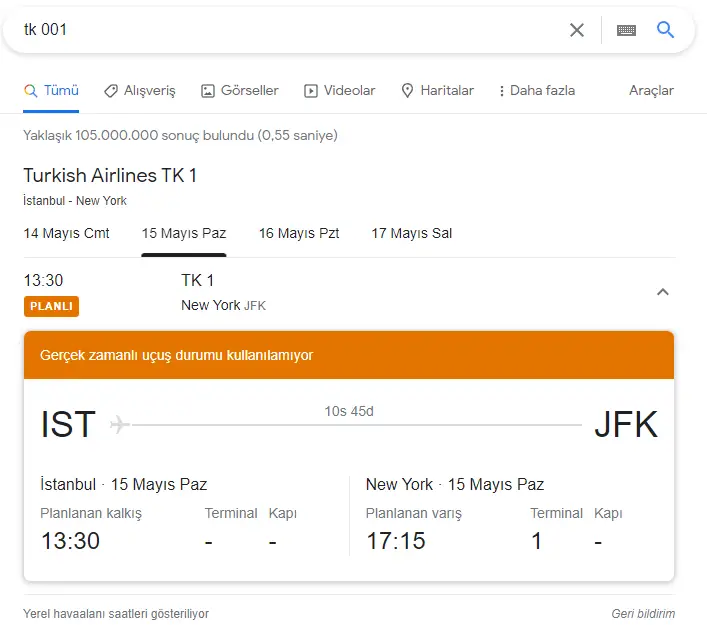
Task: Click the orange real-time status banner
Action: (x=349, y=355)
